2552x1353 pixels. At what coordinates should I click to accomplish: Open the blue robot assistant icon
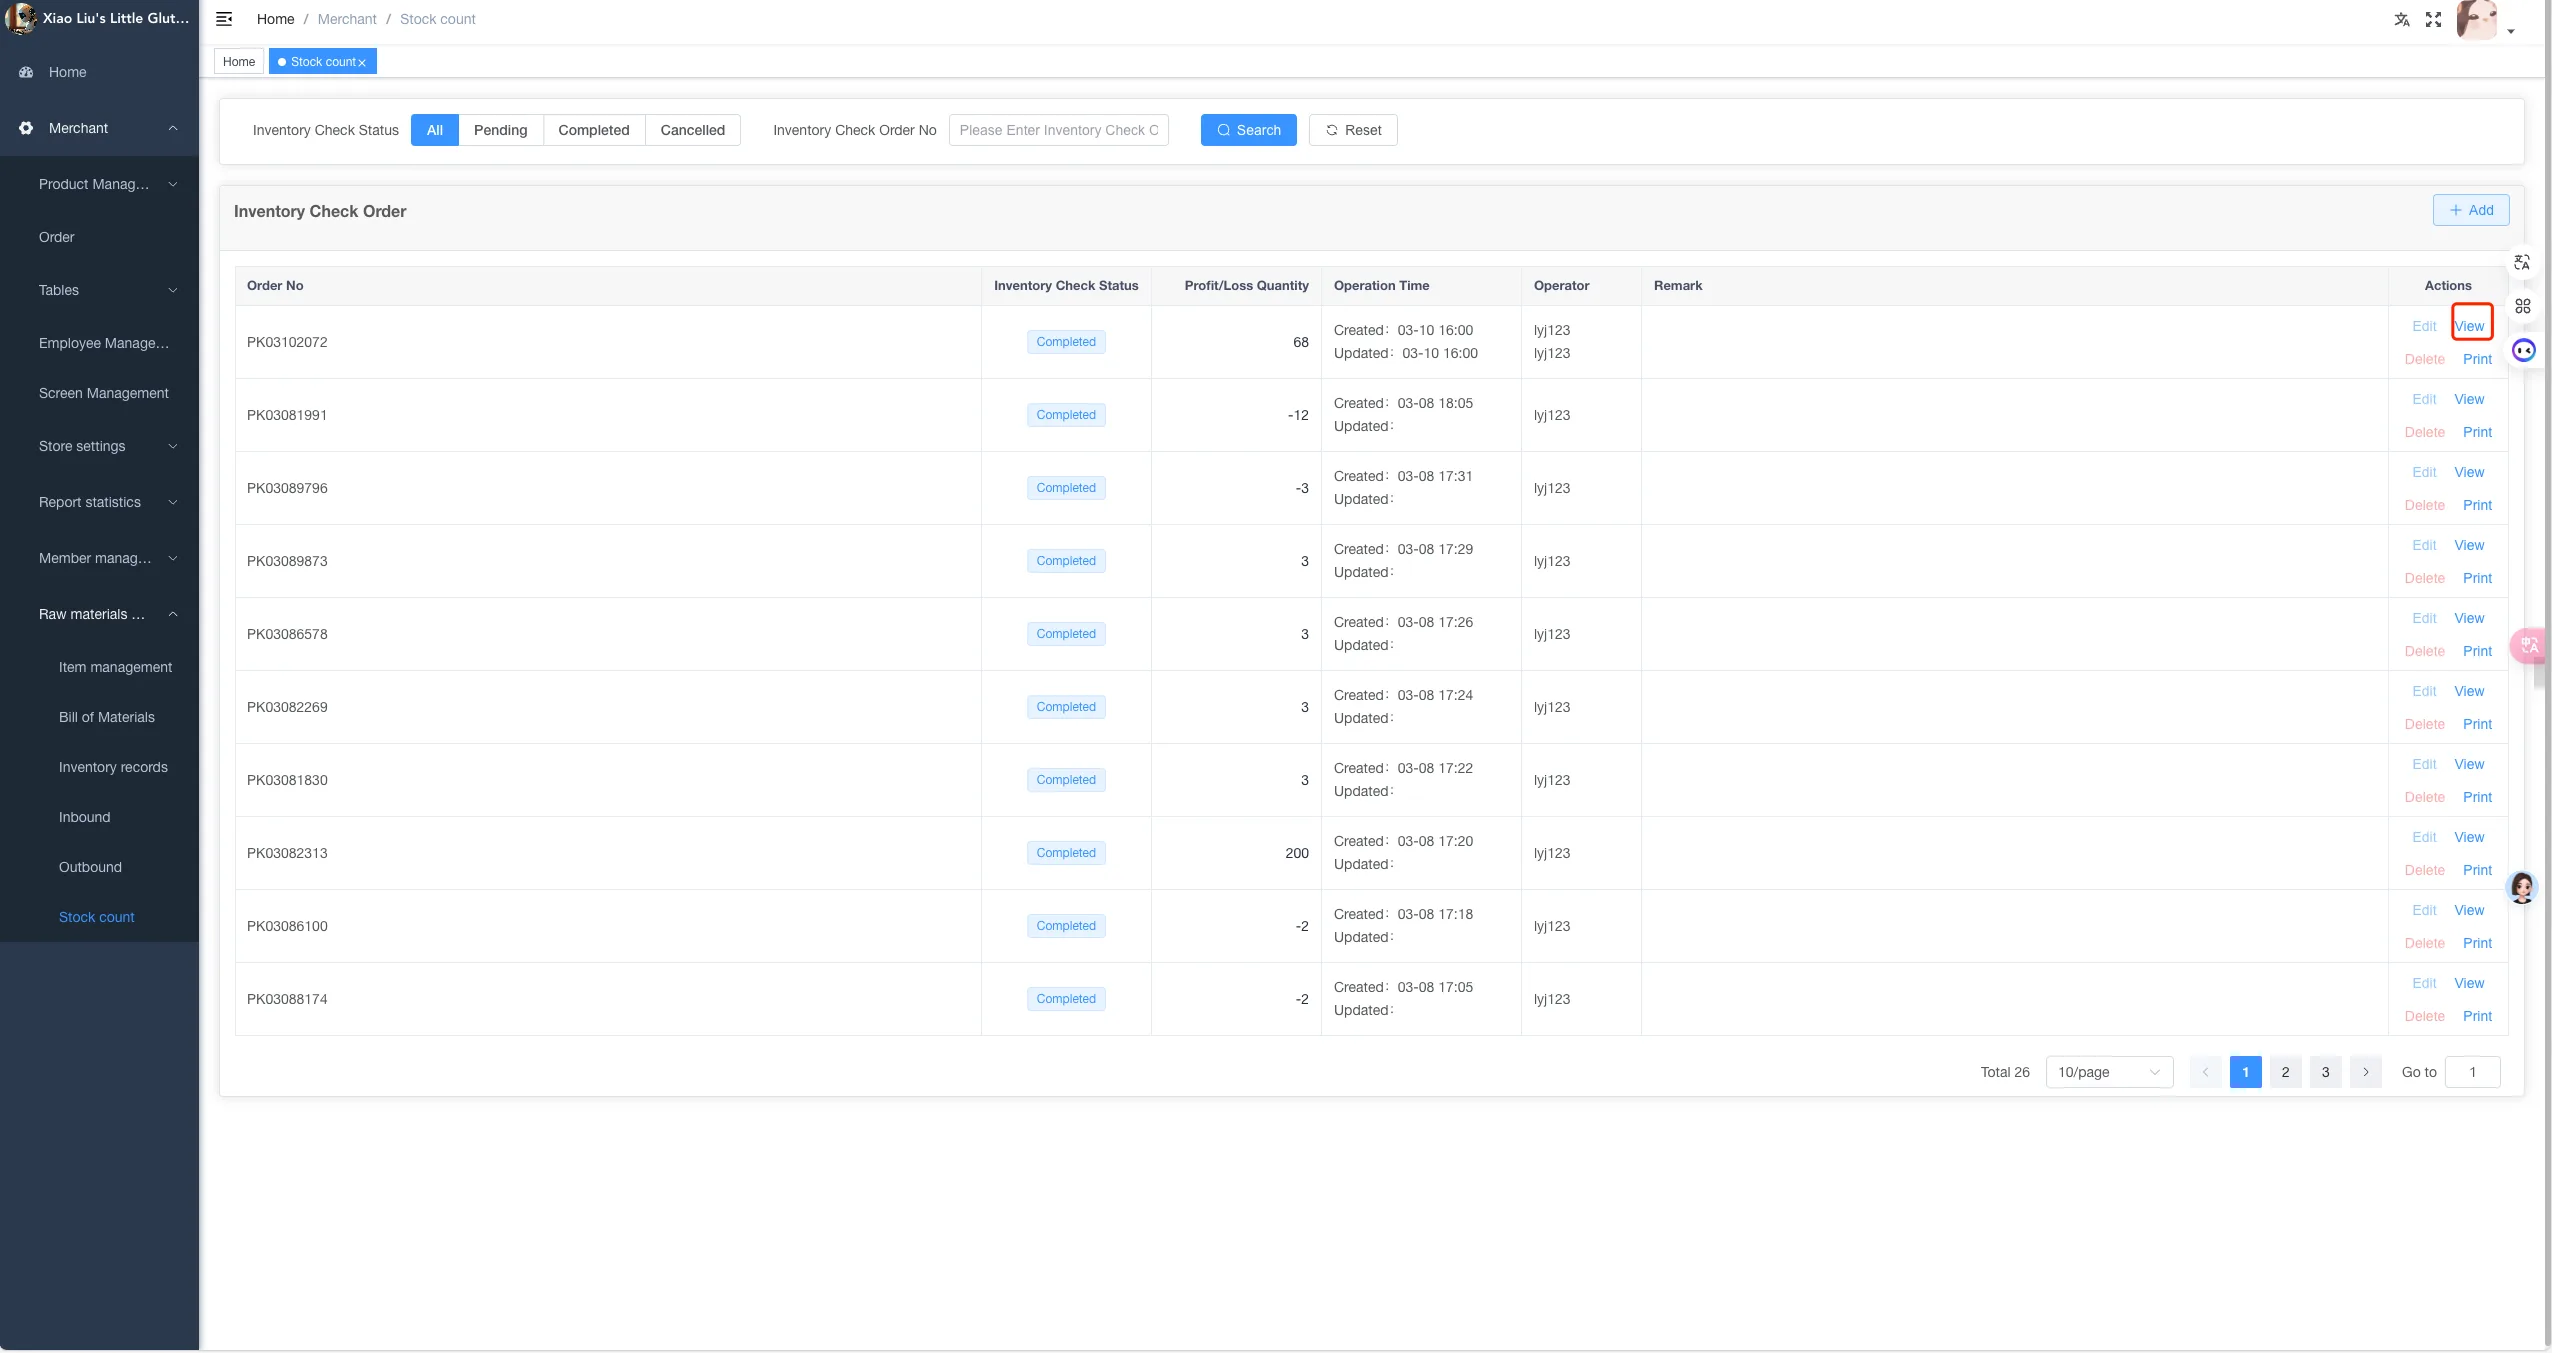[x=2523, y=350]
